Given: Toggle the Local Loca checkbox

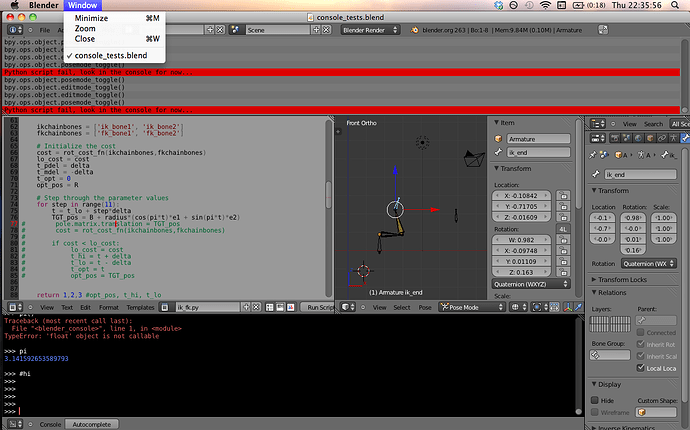Looking at the screenshot, I should (640, 368).
